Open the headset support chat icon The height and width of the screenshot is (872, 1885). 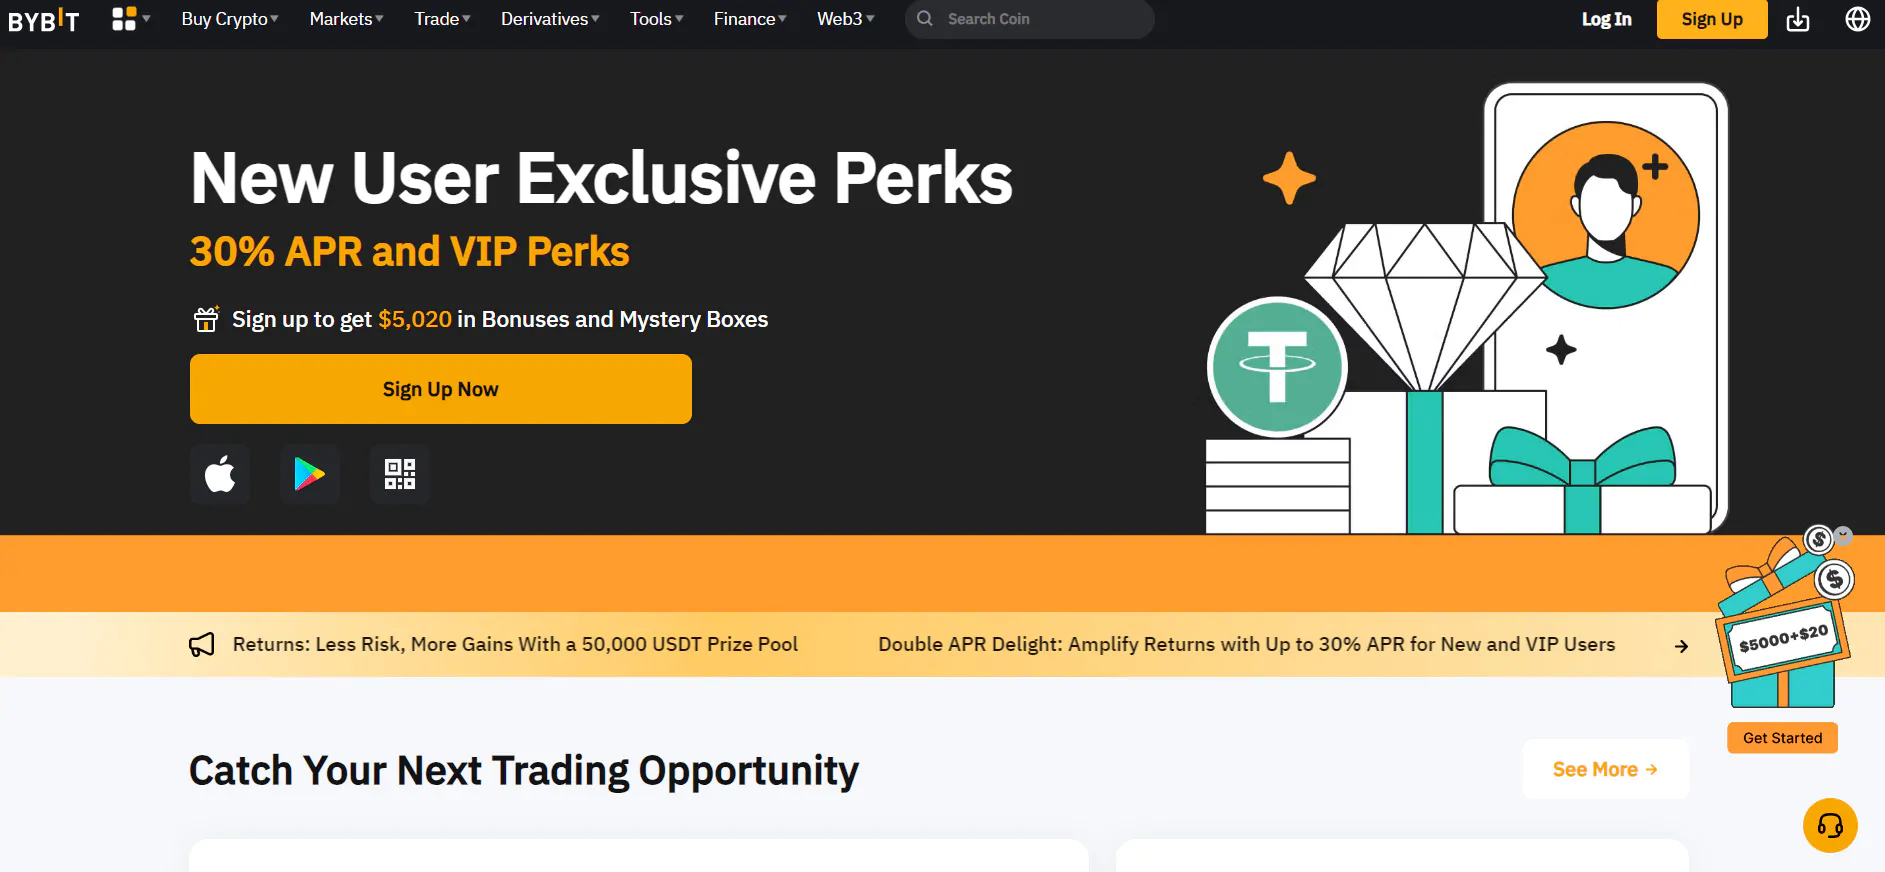(1830, 825)
